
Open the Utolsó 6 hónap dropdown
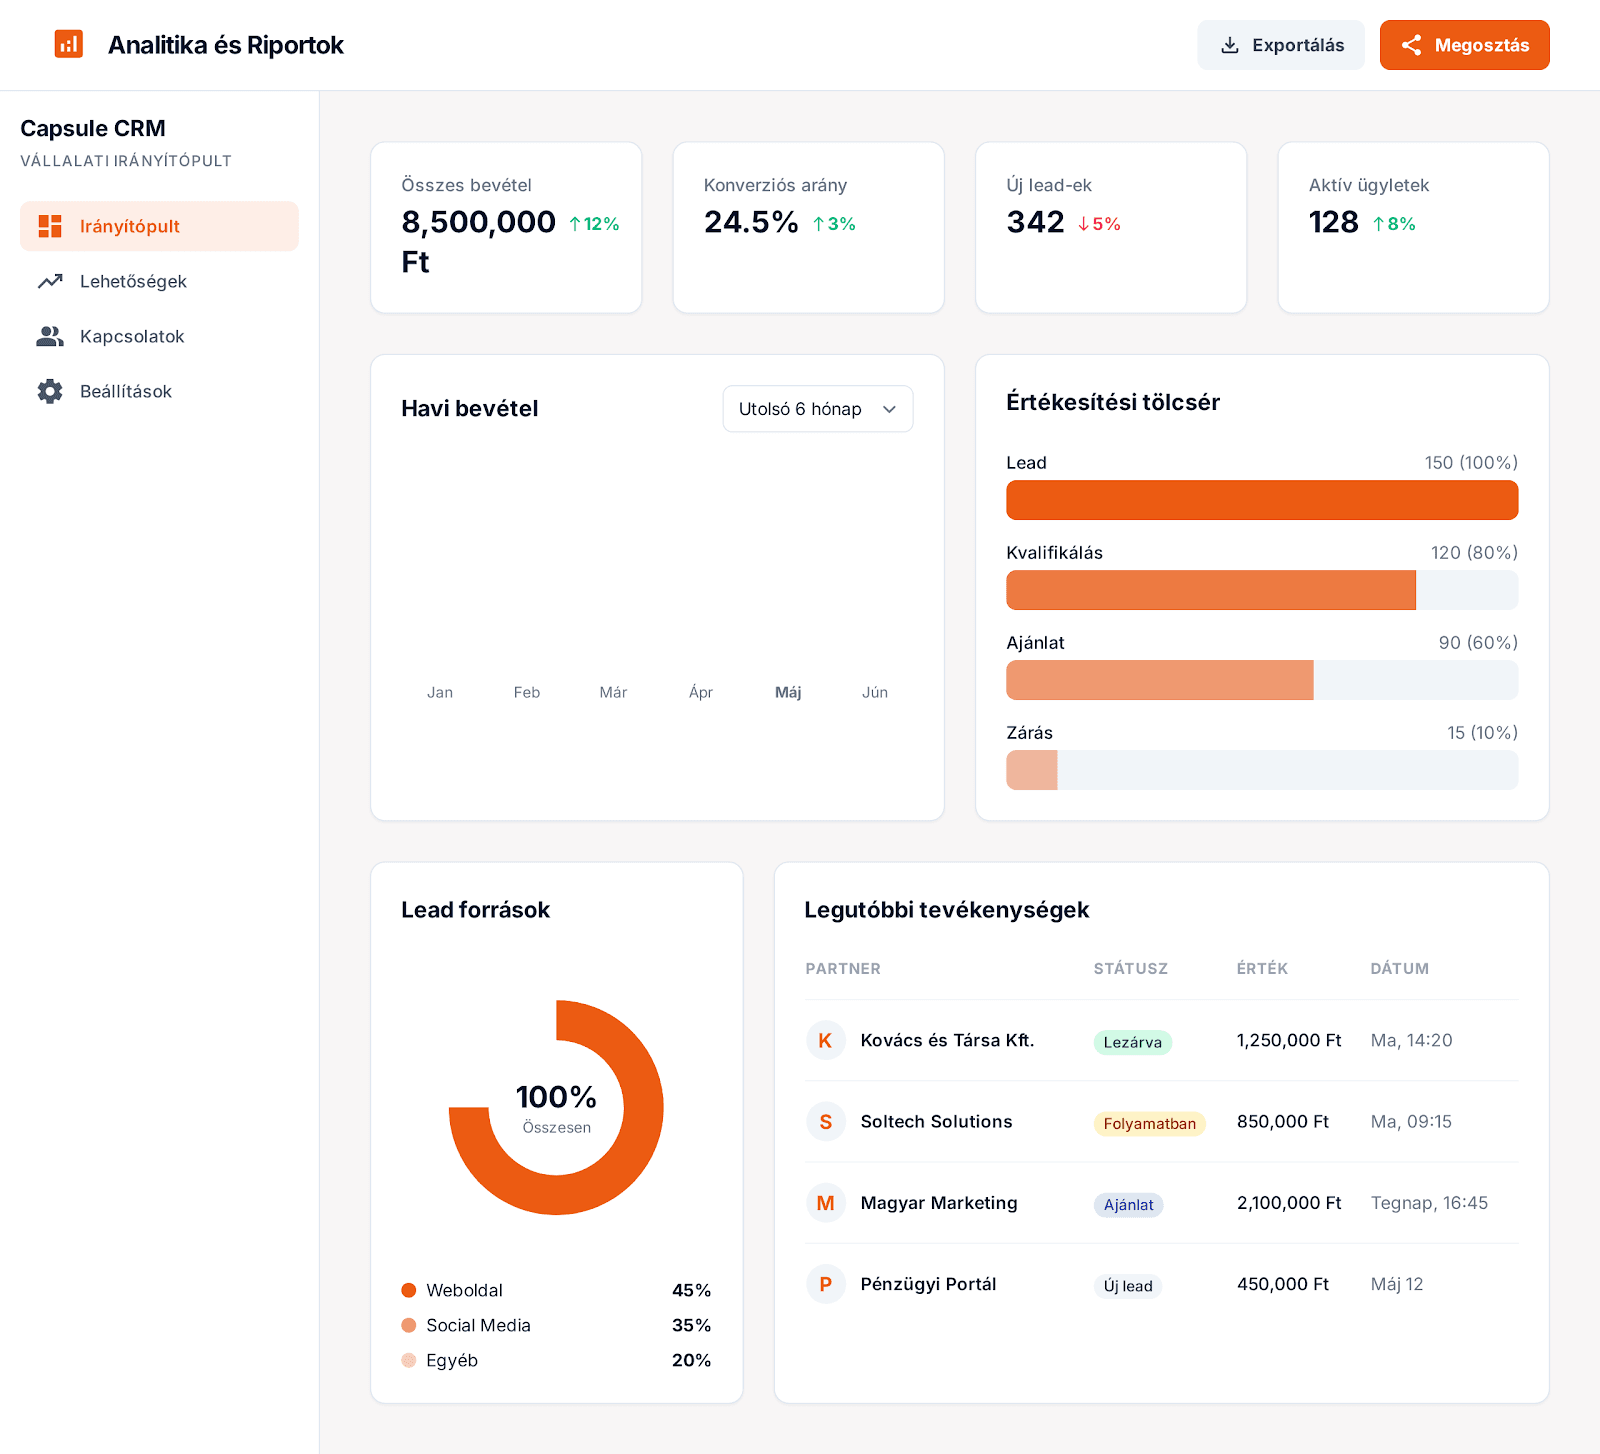click(817, 408)
